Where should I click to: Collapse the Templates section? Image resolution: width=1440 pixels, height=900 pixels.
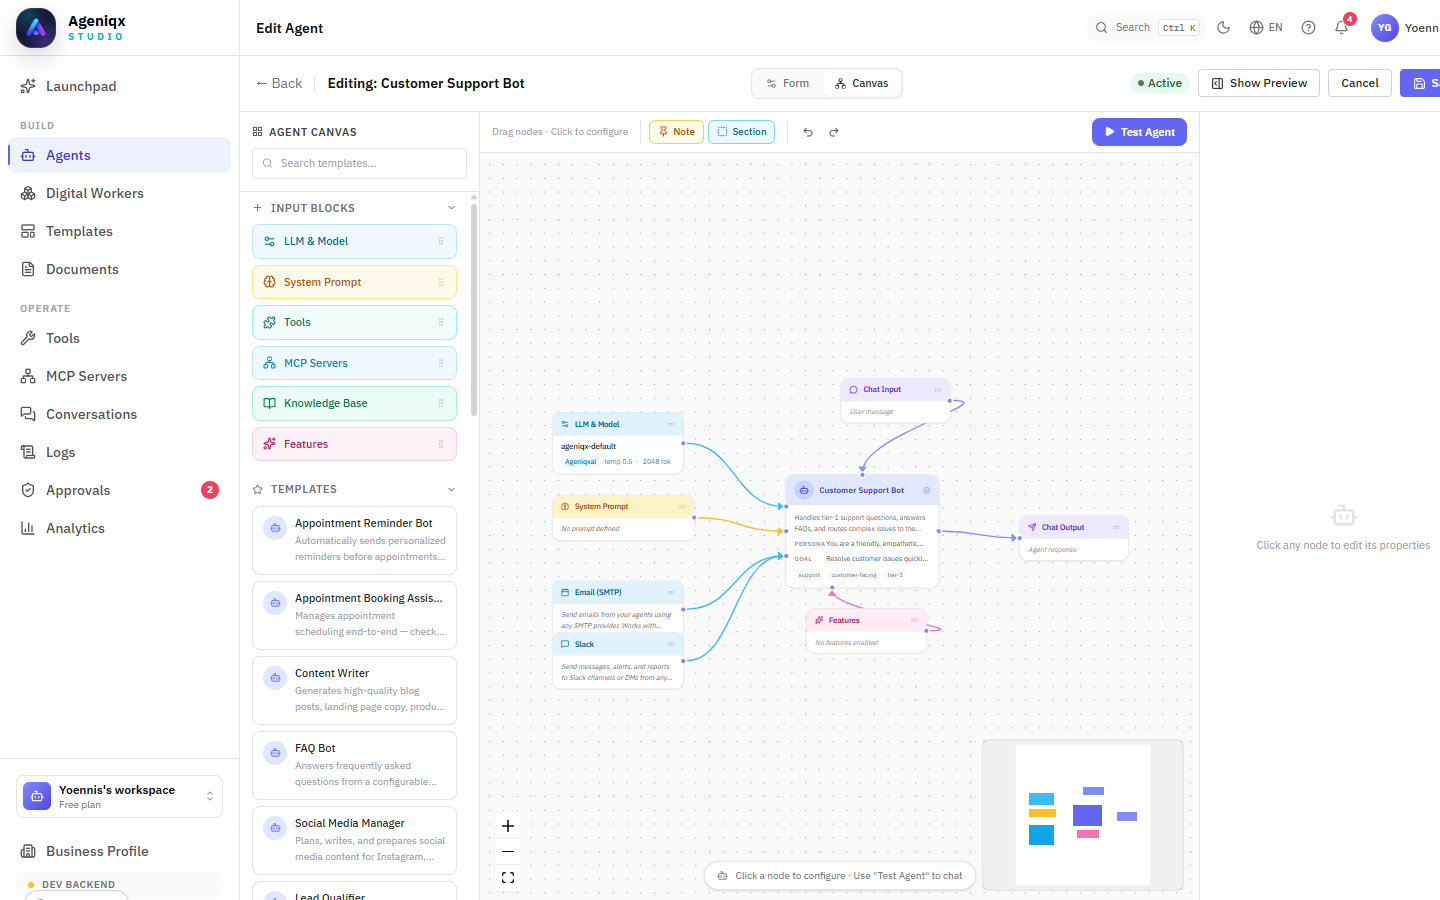pos(451,489)
